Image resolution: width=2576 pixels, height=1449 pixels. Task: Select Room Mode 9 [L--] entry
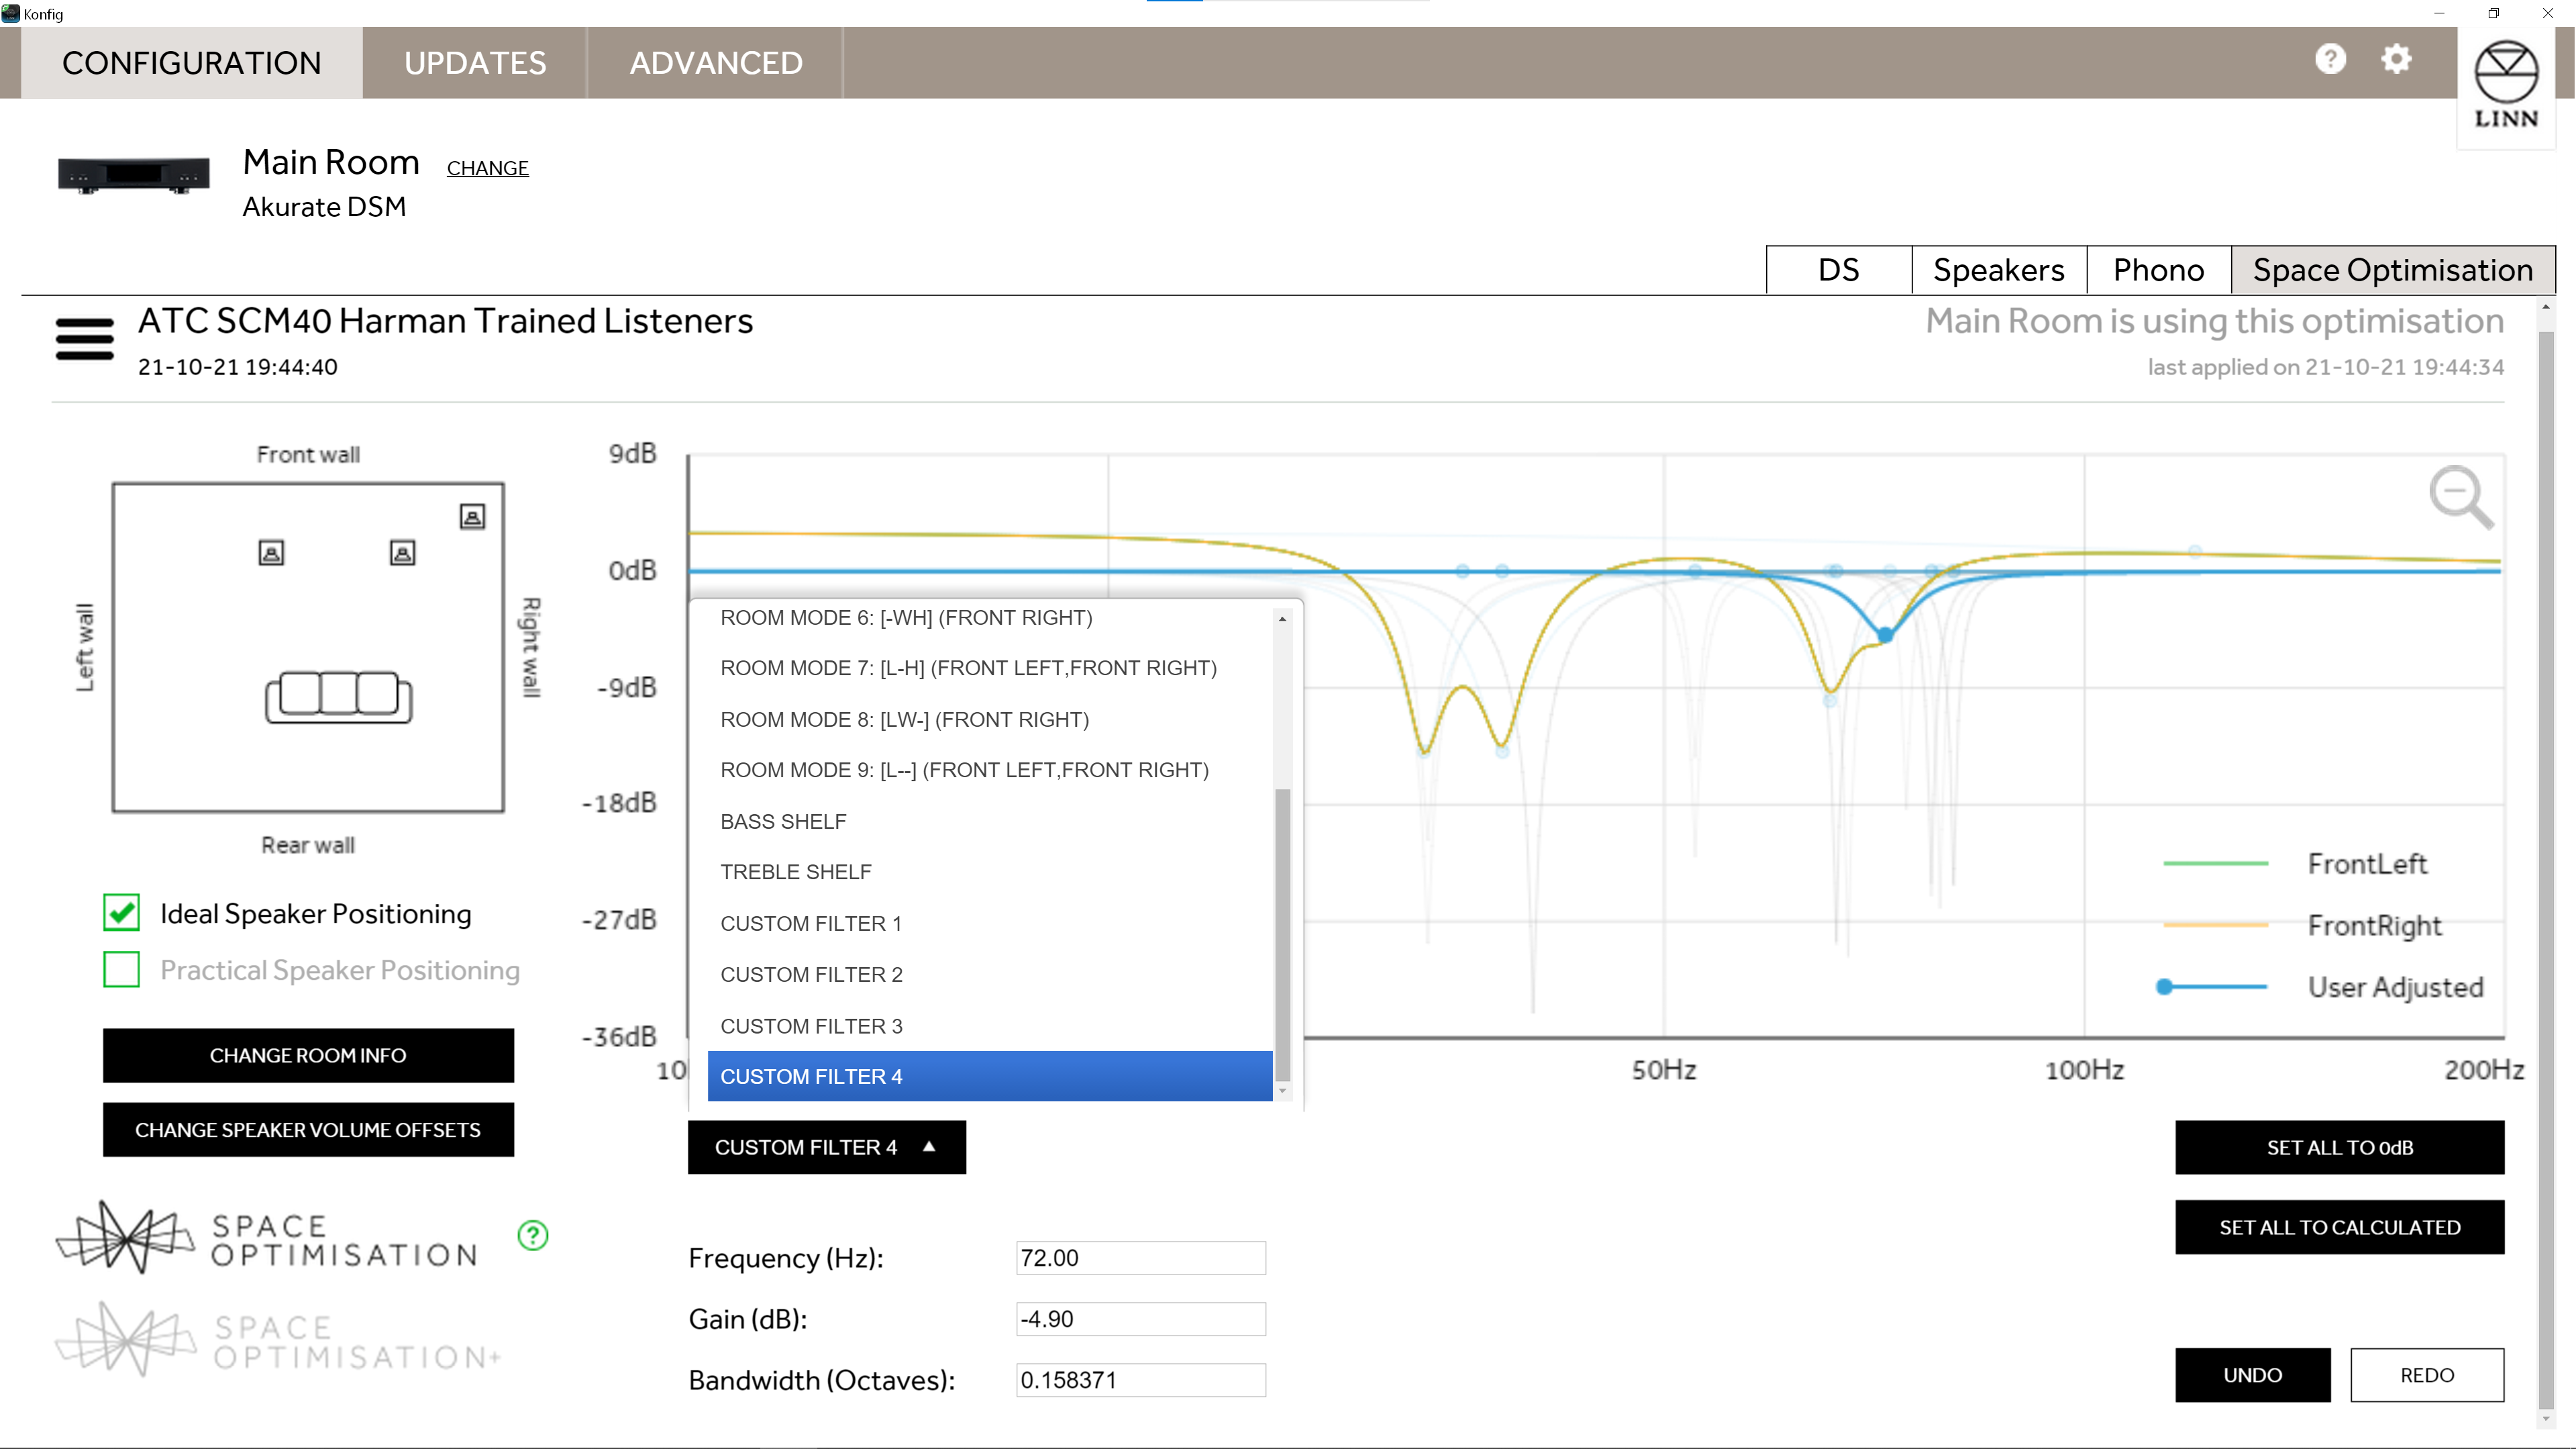point(990,770)
